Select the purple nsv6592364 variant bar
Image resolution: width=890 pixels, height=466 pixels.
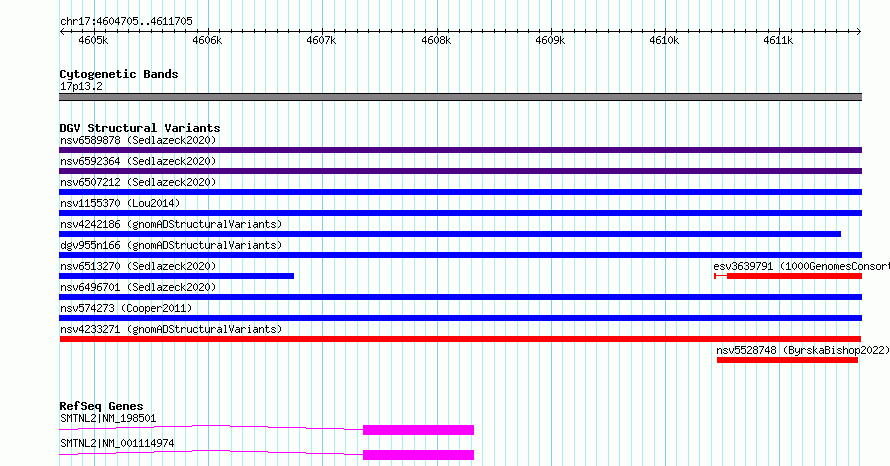point(460,171)
